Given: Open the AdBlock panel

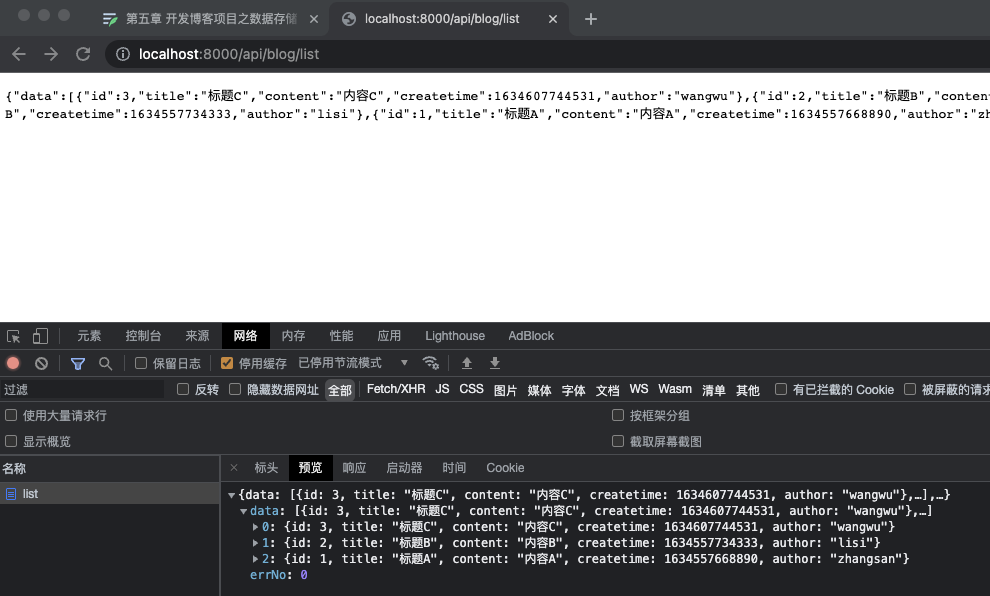Looking at the screenshot, I should point(531,336).
